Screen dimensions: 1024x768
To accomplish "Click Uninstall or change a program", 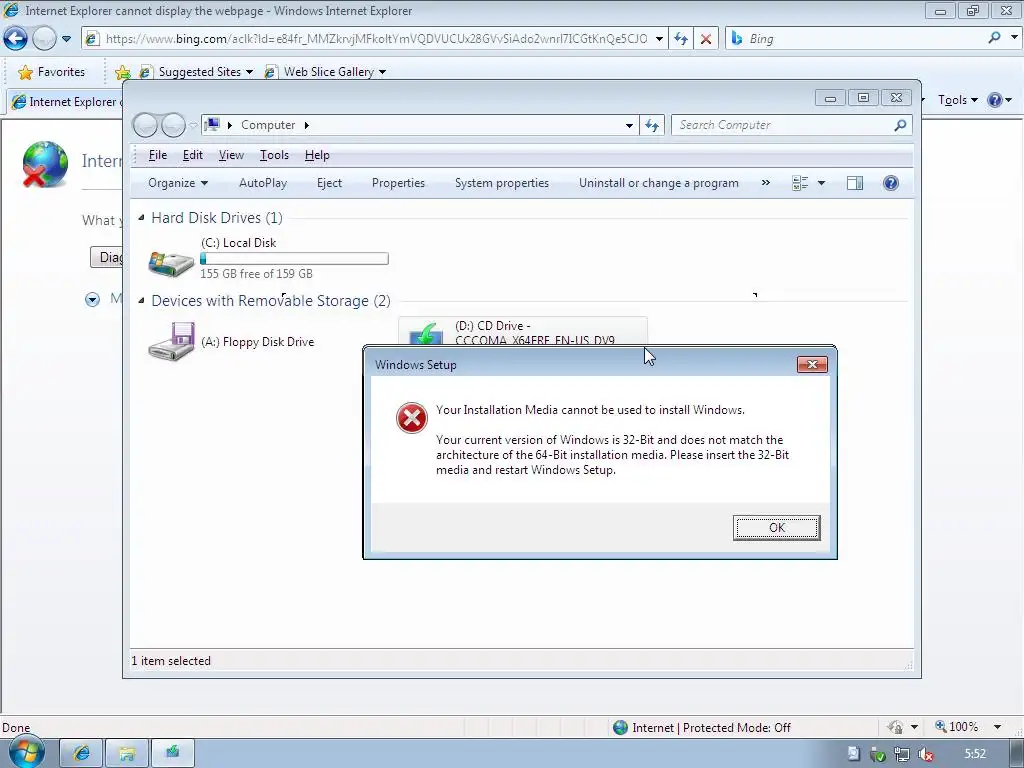I will click(658, 183).
